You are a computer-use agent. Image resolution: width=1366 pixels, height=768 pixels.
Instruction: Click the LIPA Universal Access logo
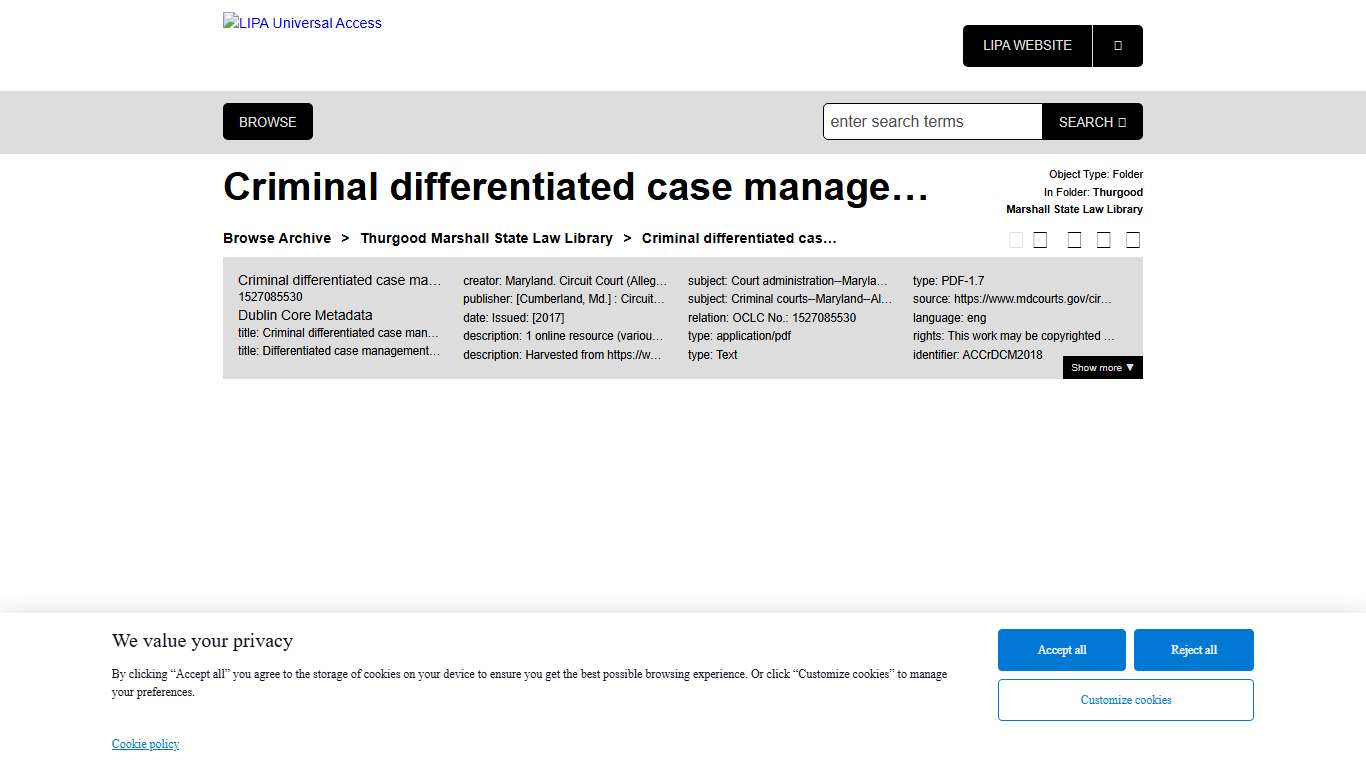pos(301,22)
